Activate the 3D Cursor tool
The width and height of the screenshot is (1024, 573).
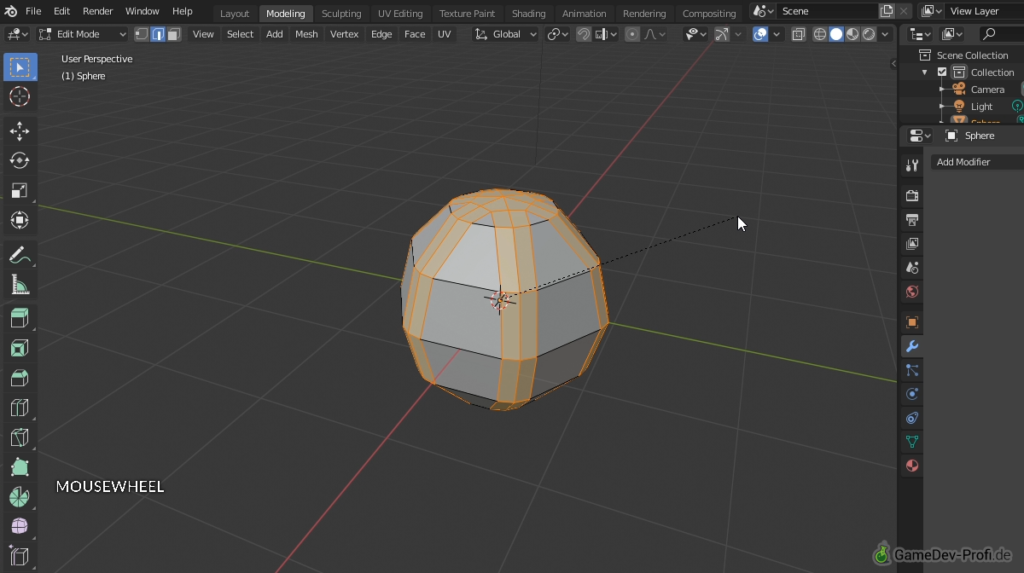coord(20,97)
